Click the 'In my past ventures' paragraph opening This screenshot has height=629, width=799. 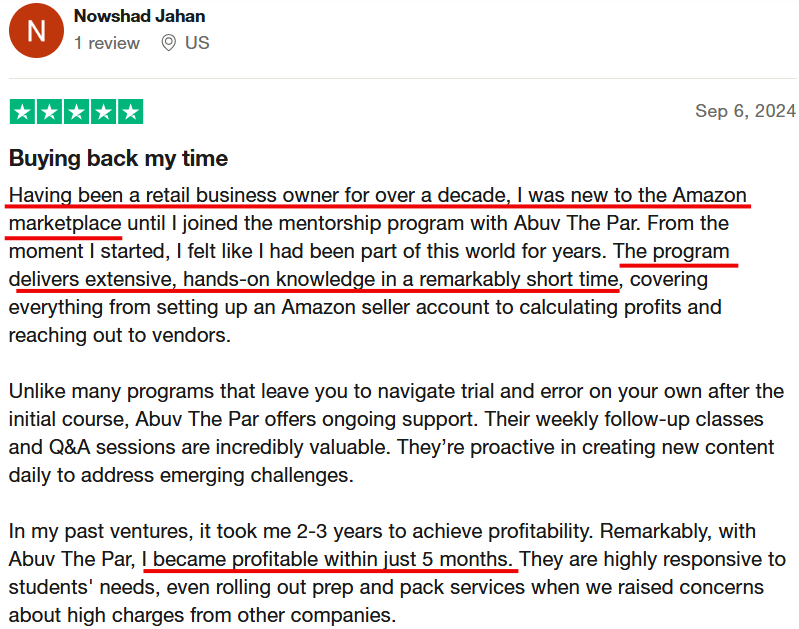(x=100, y=532)
